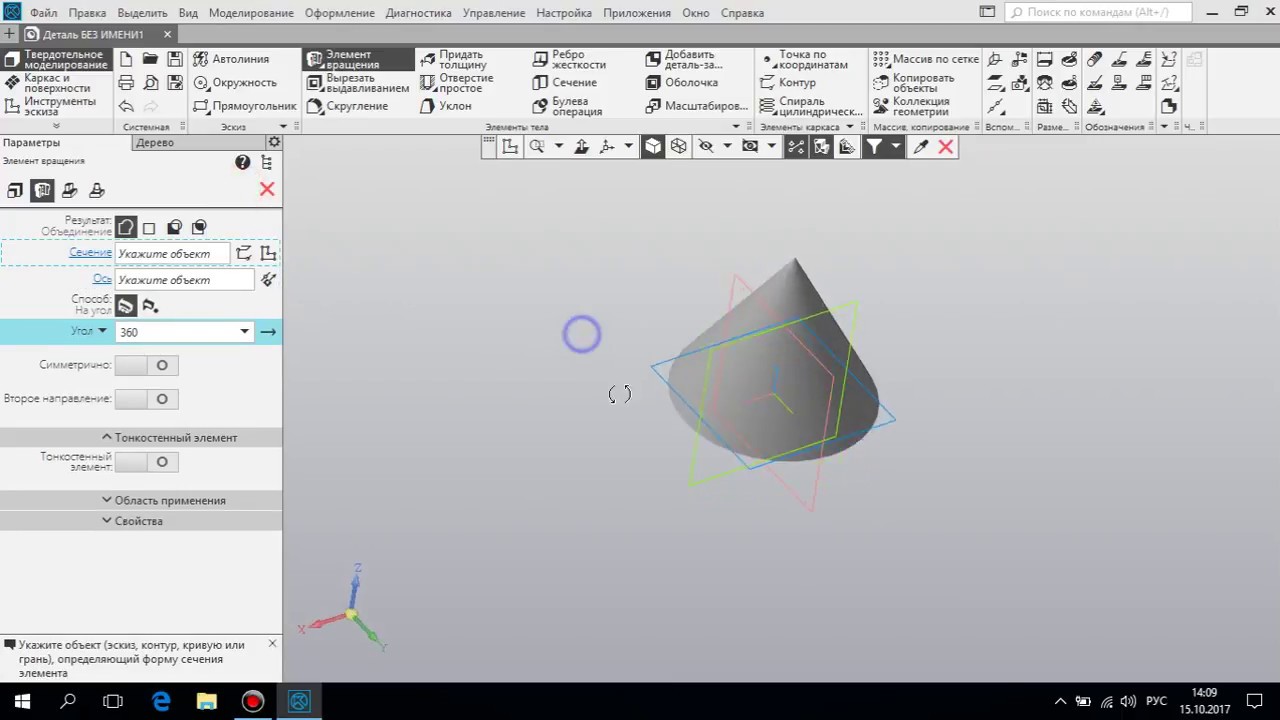Screen dimensions: 1280x720
Task: Click Ребро жесткости tool
Action: pyautogui.click(x=569, y=59)
